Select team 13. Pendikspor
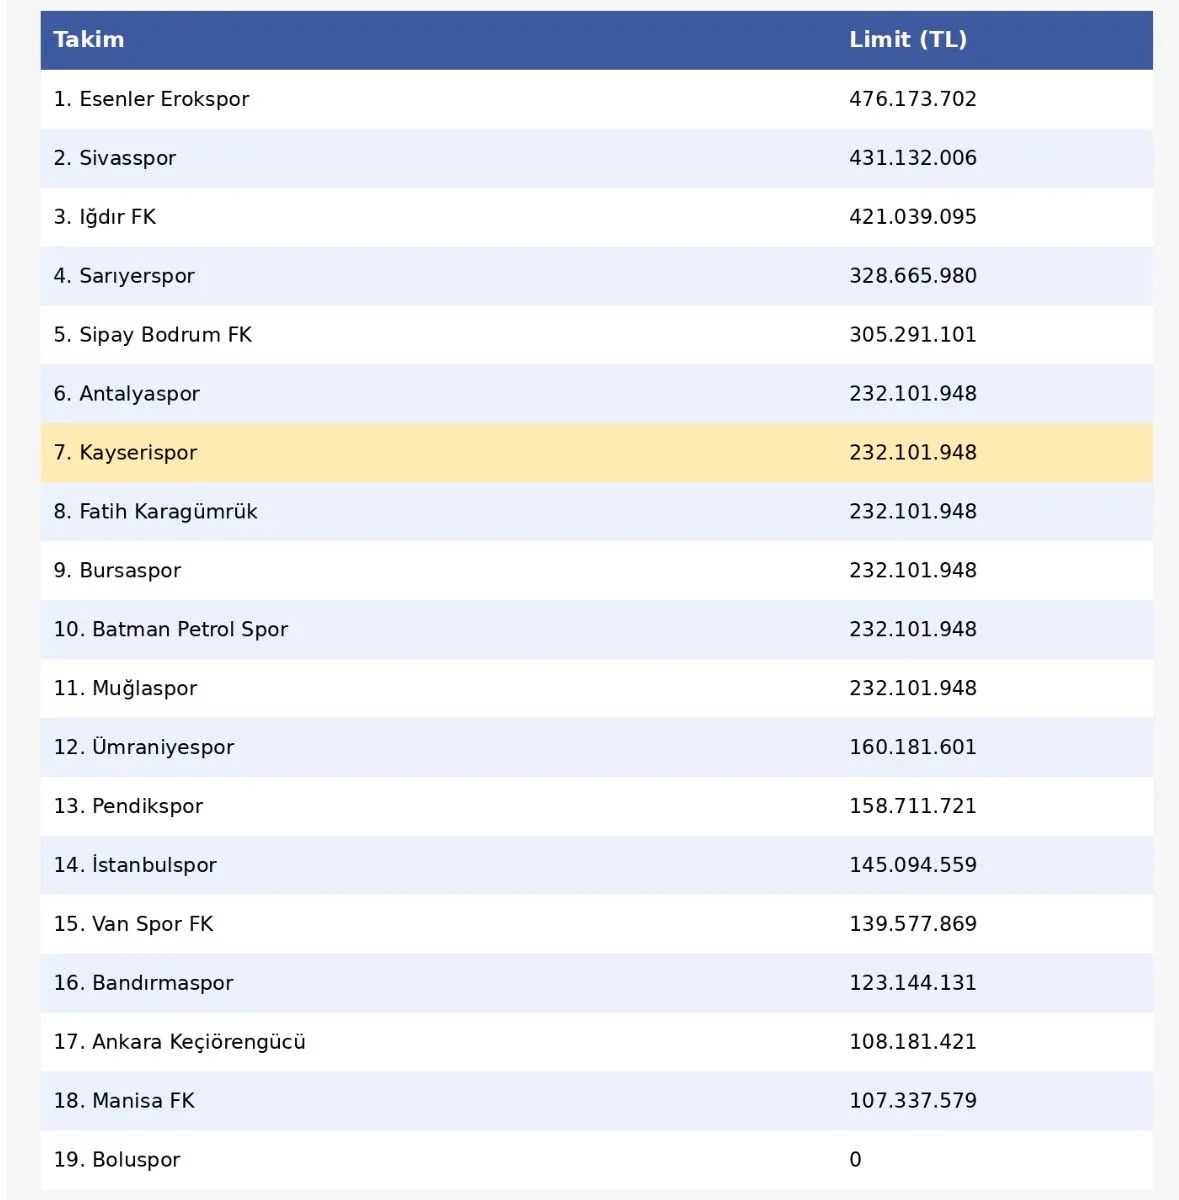Viewport: 1179px width, 1200px height. [128, 806]
